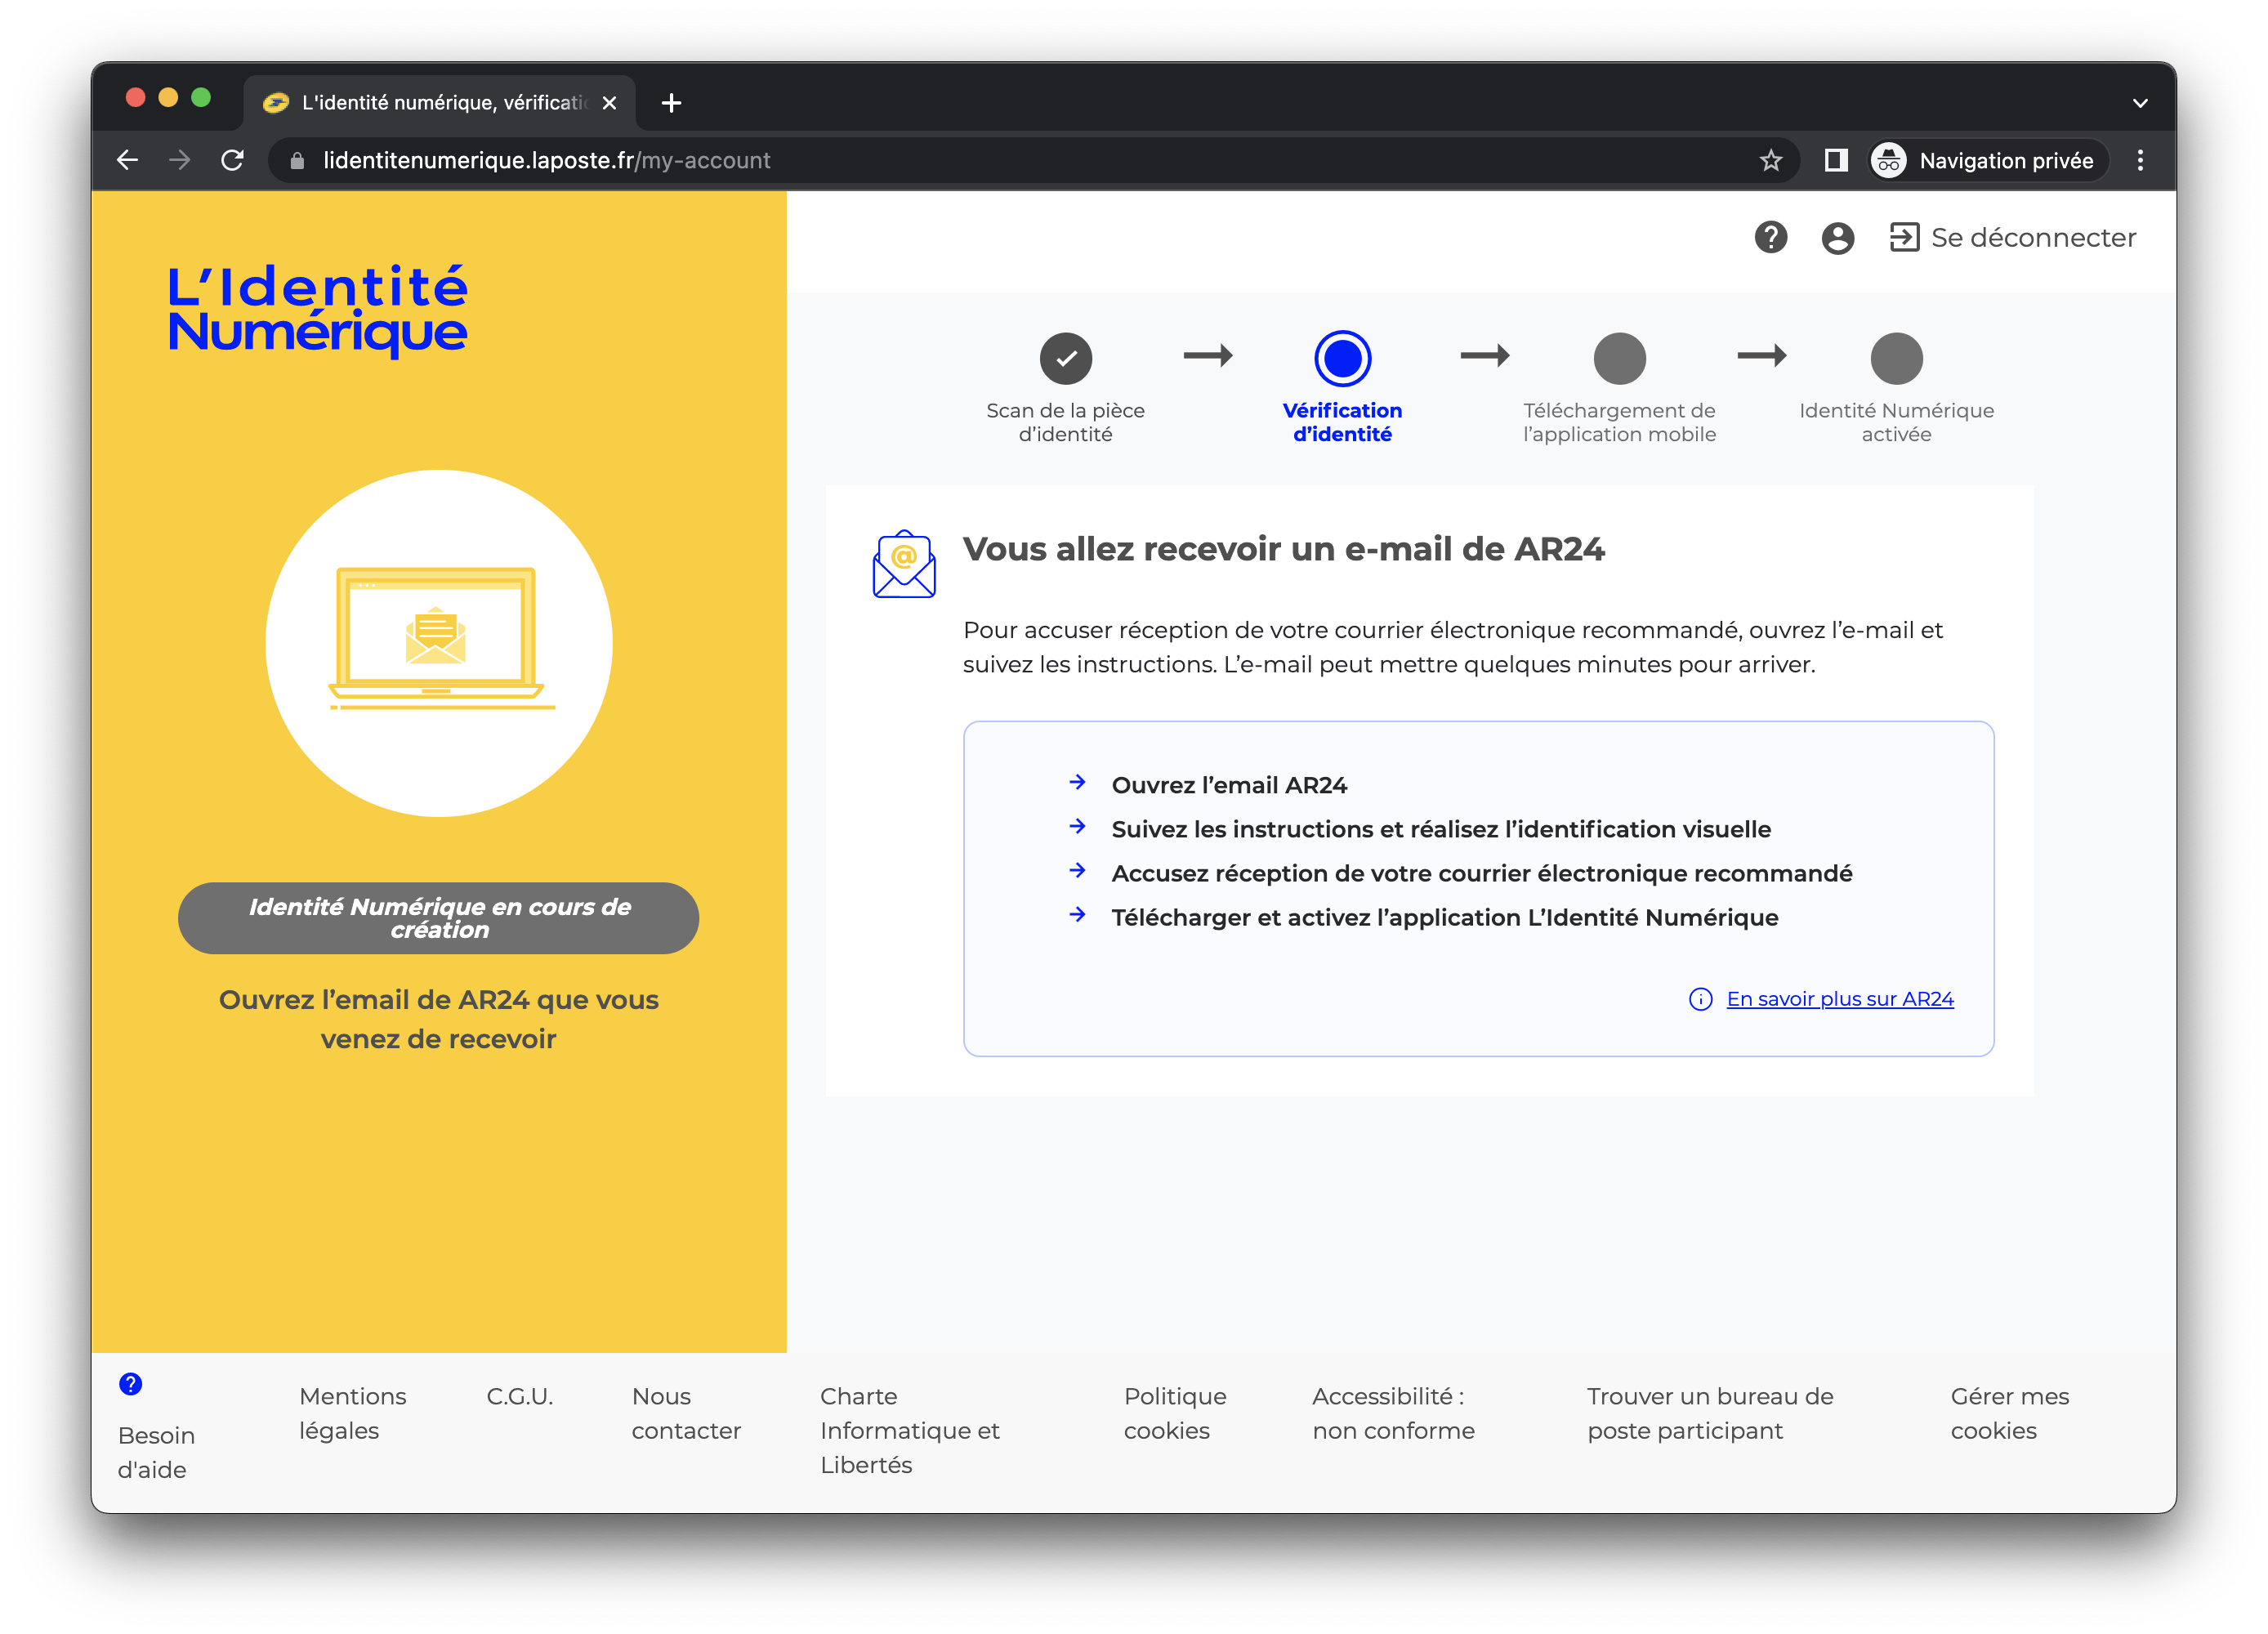2268x1634 pixels.
Task: Reload the page with refresh icon
Action: pos(233,160)
